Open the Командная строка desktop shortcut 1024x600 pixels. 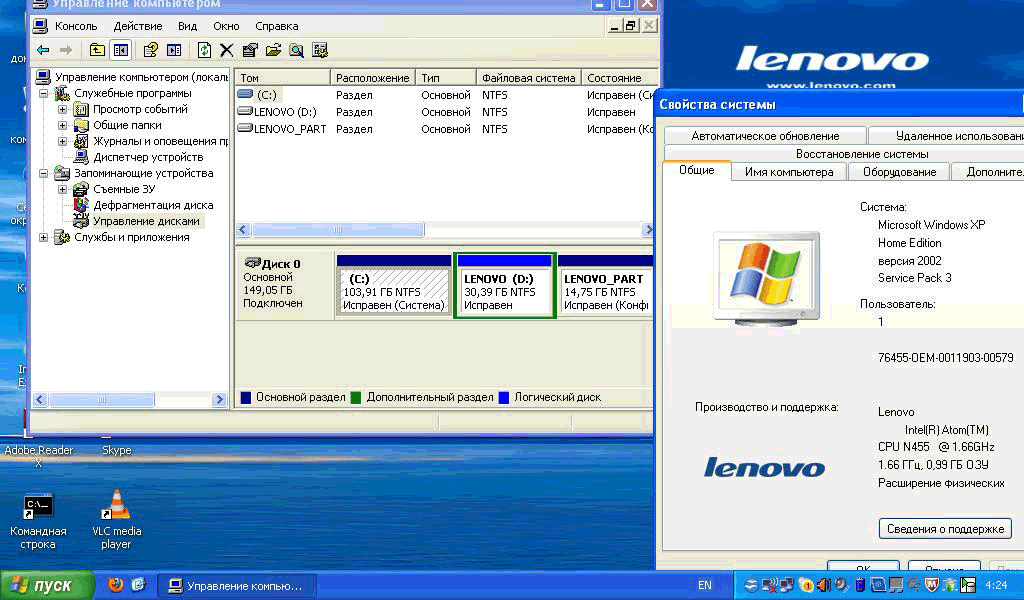[38, 521]
